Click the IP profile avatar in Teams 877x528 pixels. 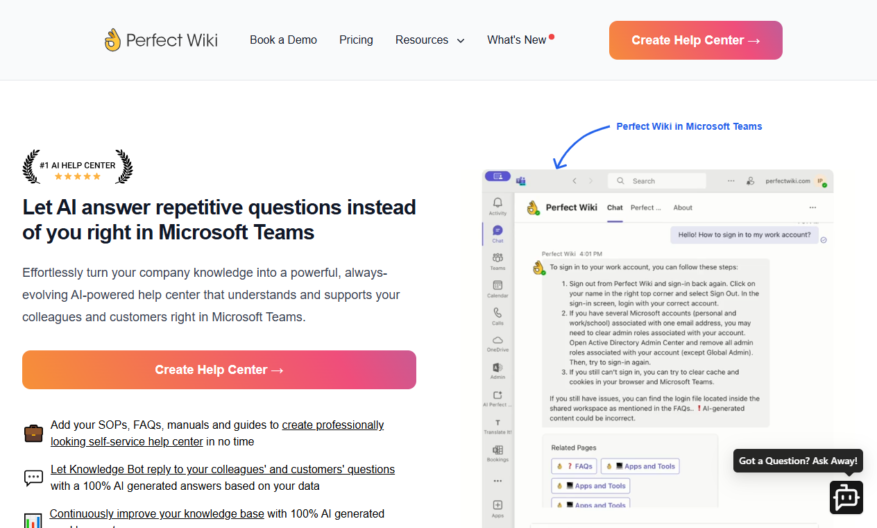coord(821,181)
